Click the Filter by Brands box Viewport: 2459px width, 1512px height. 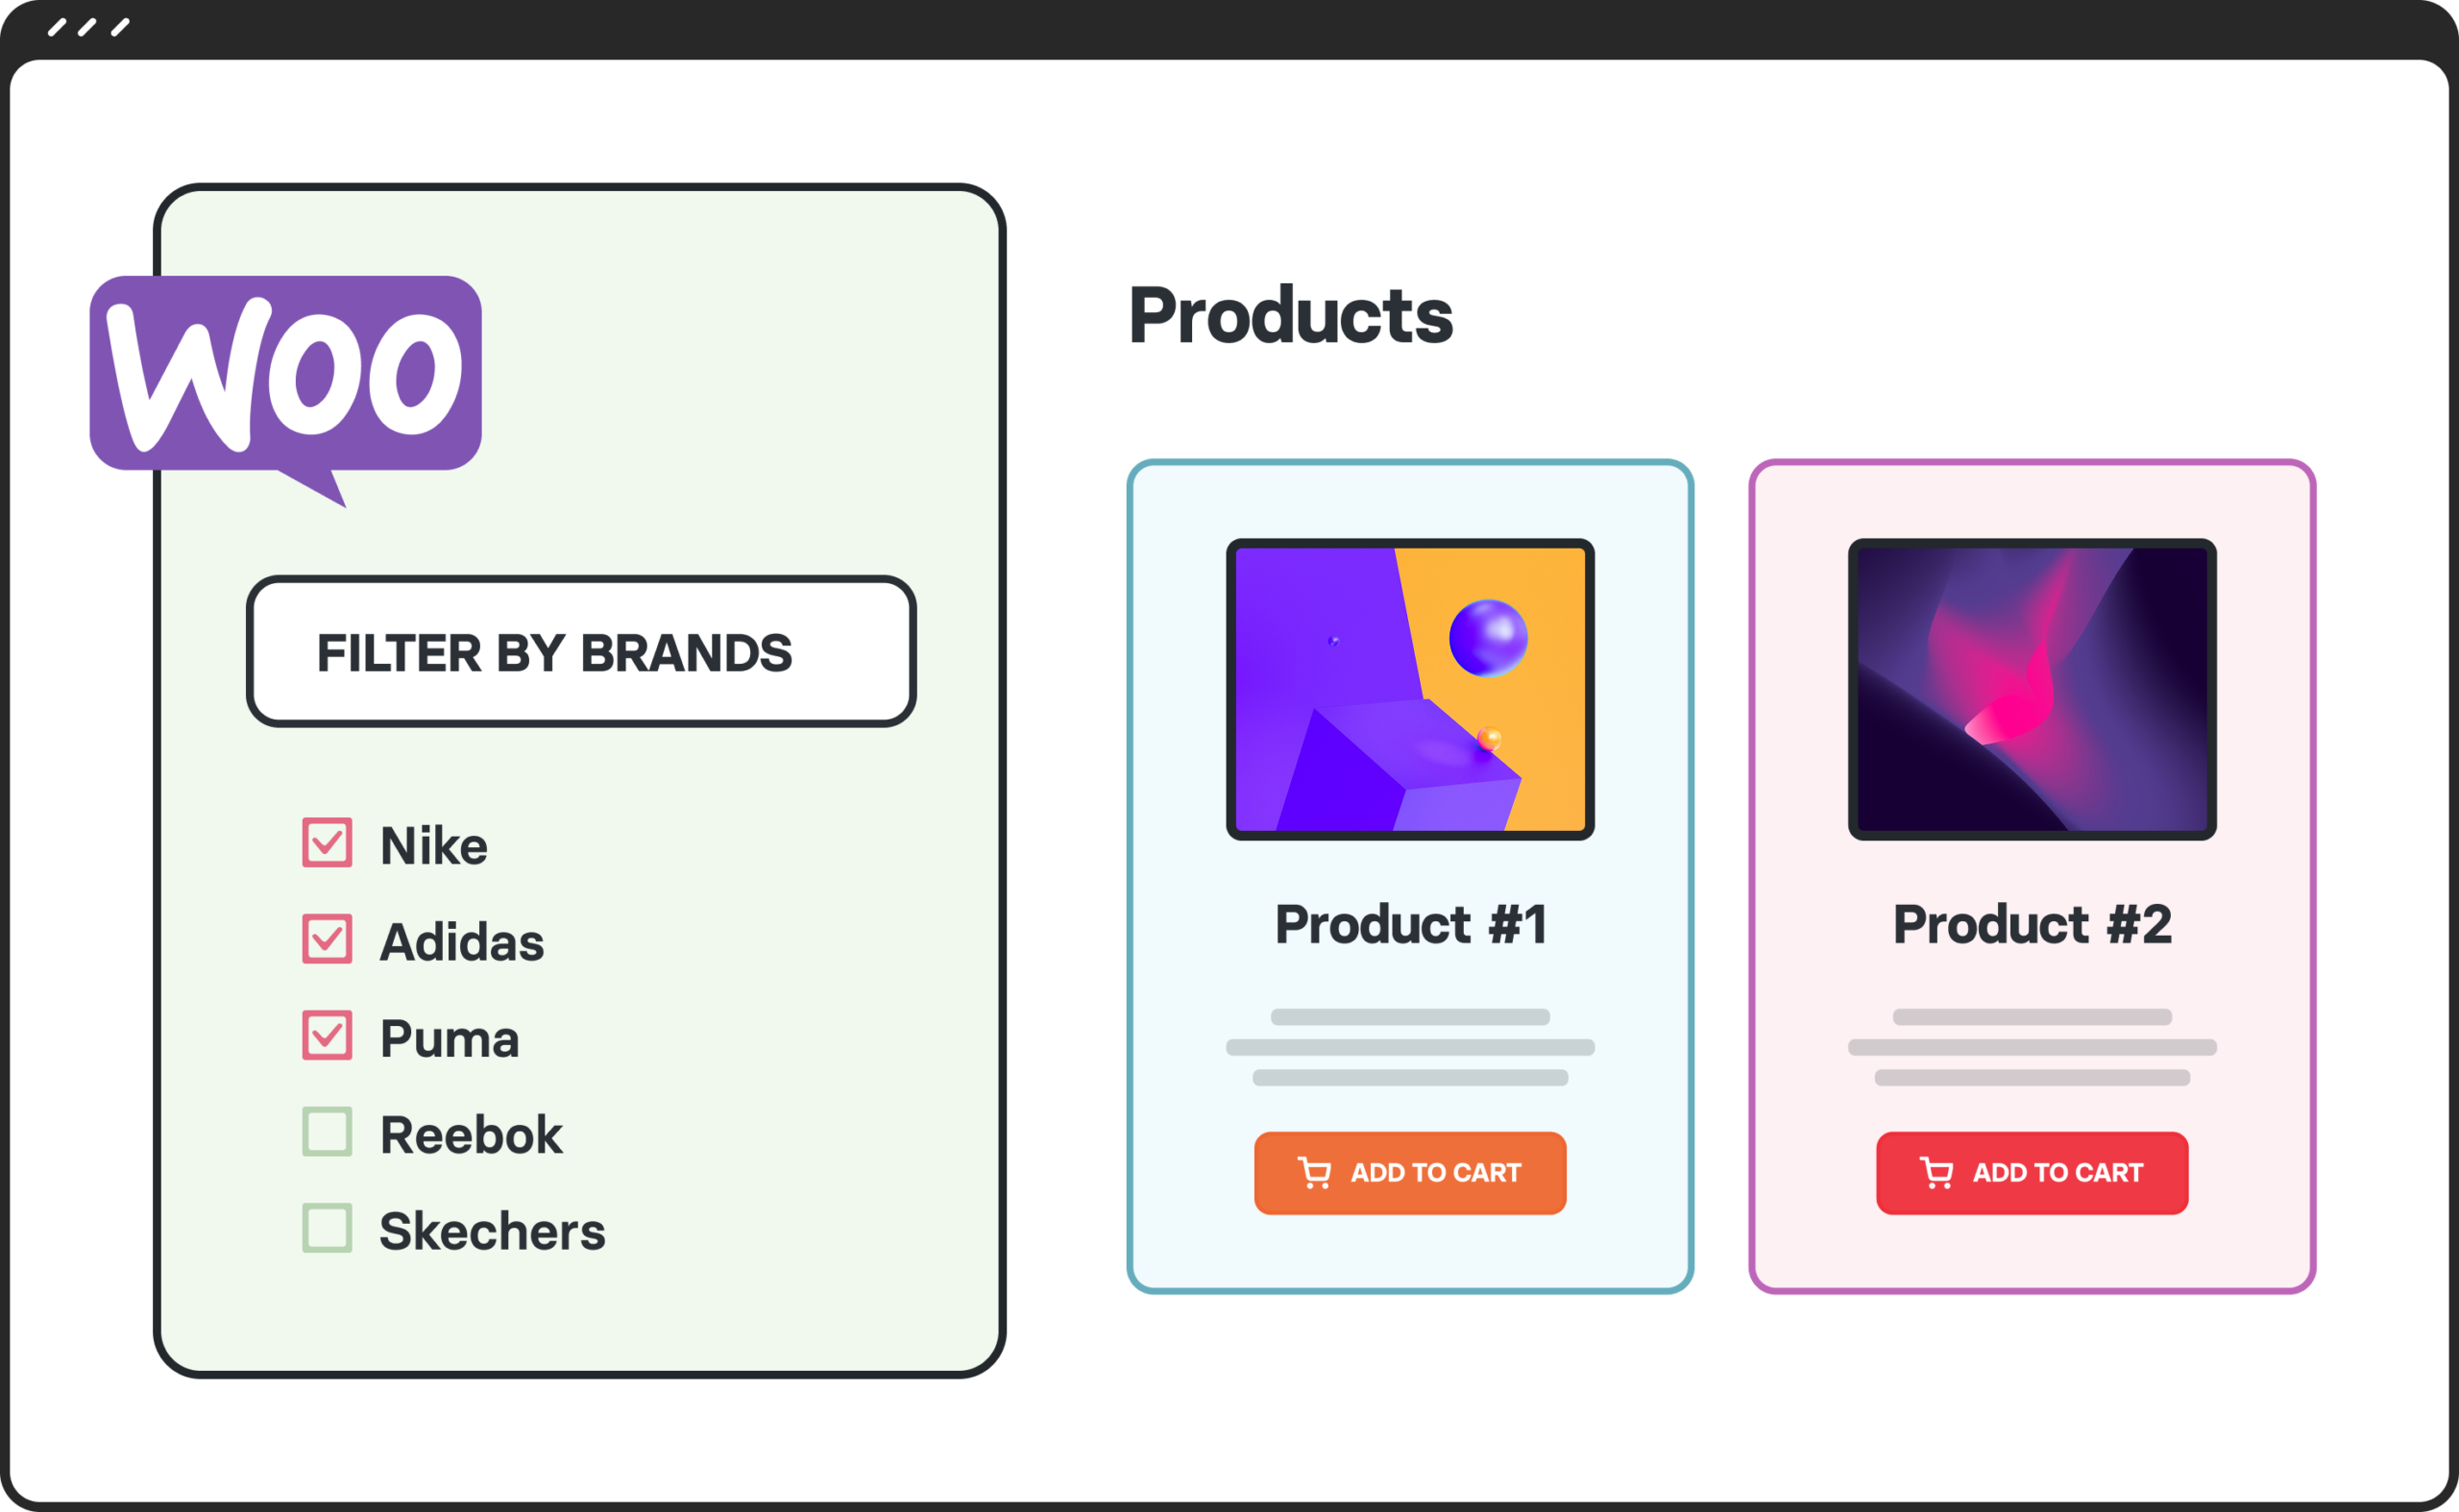click(x=581, y=652)
